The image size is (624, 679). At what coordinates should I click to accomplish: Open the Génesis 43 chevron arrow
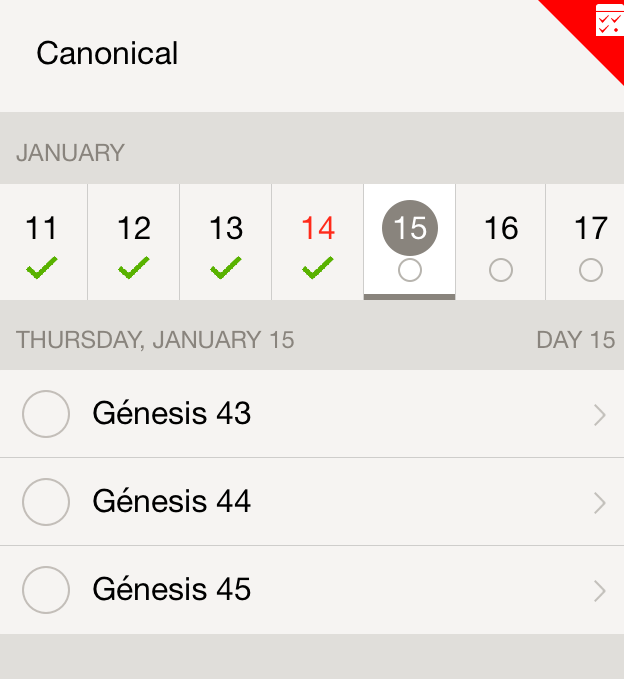point(600,415)
